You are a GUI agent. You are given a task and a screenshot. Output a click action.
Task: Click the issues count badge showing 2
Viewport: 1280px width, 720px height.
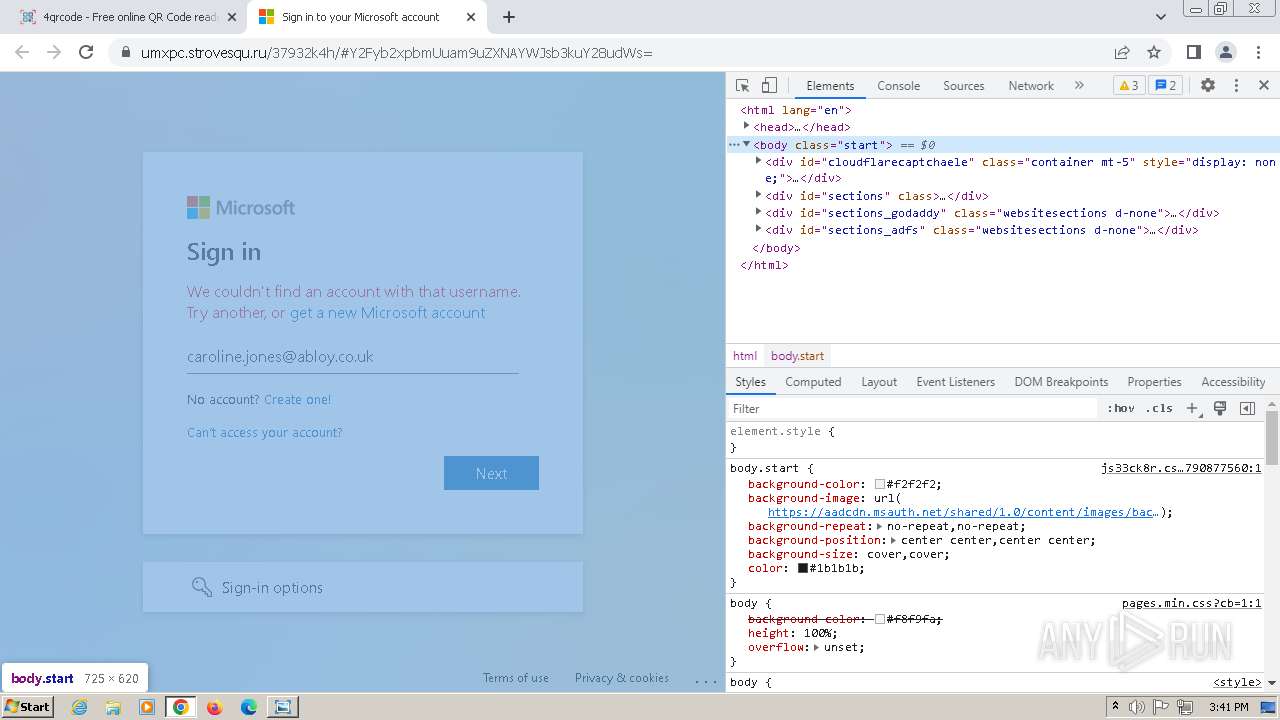1166,86
